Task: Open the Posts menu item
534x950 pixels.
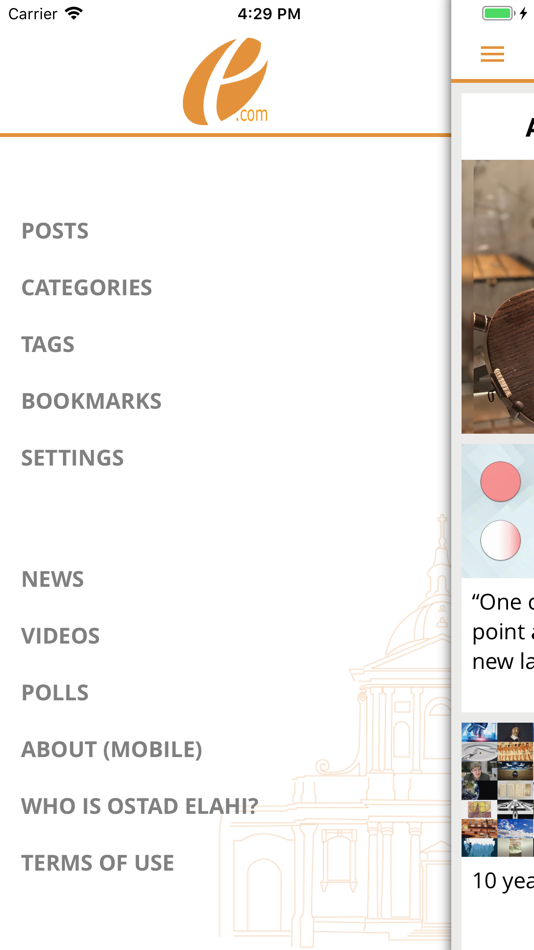Action: [x=55, y=231]
